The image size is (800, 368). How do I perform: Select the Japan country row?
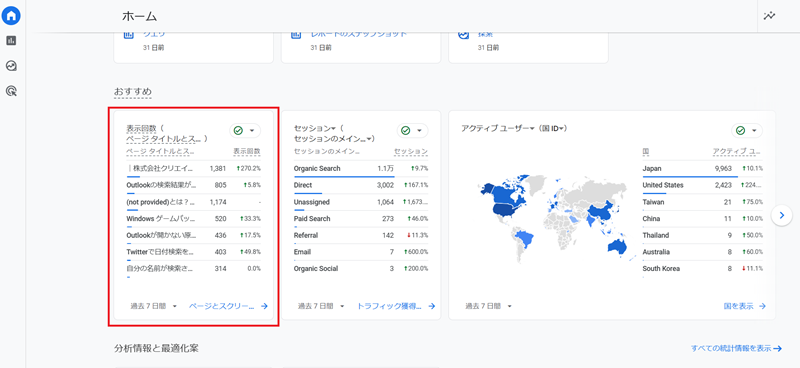tap(703, 169)
